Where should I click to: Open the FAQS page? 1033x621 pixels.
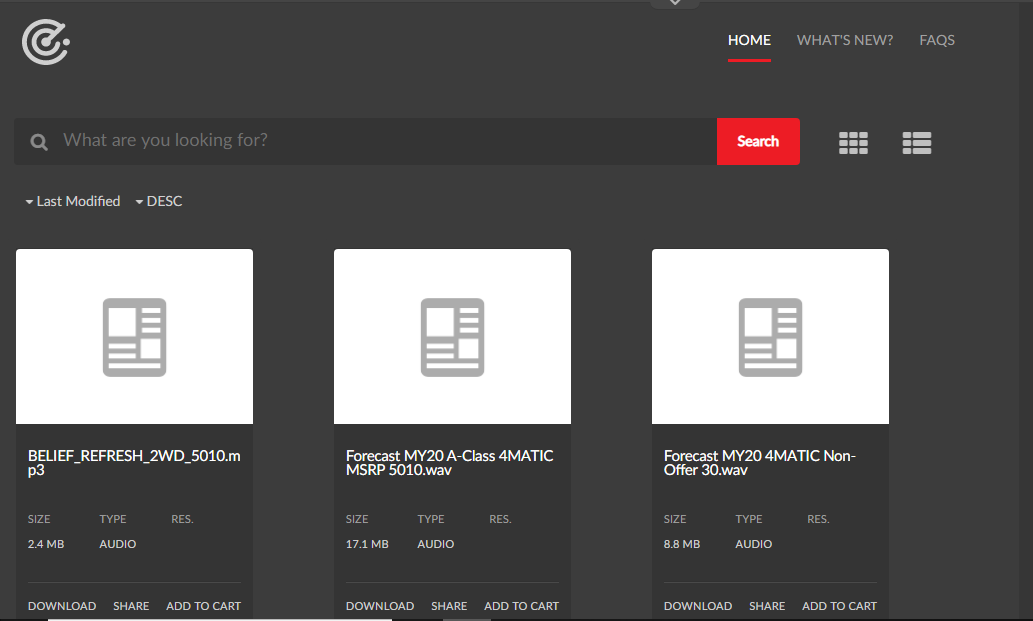(937, 40)
